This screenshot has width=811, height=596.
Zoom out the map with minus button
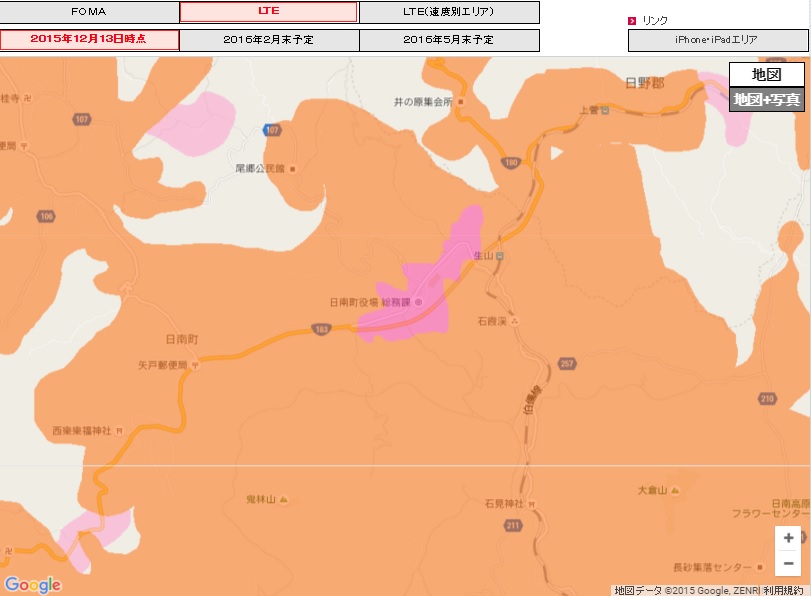click(x=788, y=563)
